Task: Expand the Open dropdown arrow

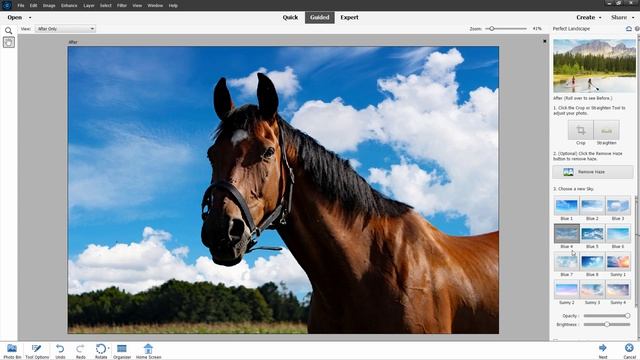Action: pos(30,18)
